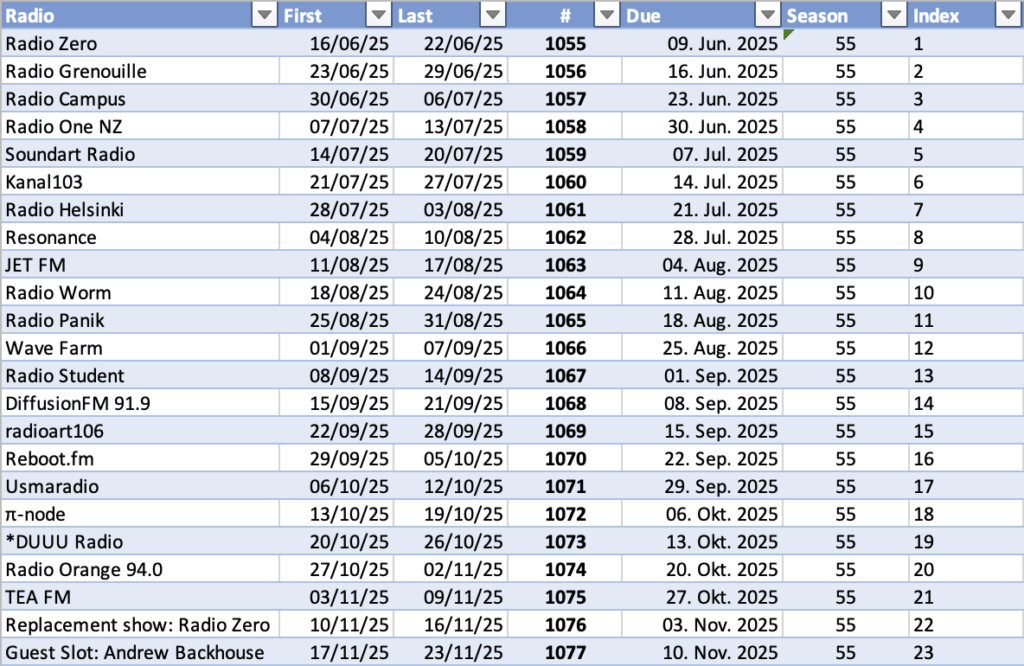Open the Last column filter dropdown
Screen dimensions: 1024x666
pos(494,16)
